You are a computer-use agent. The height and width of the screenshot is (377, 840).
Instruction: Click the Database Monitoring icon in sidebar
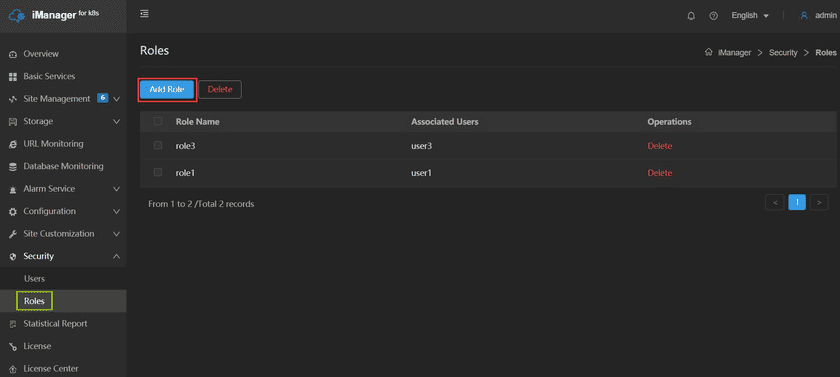13,167
